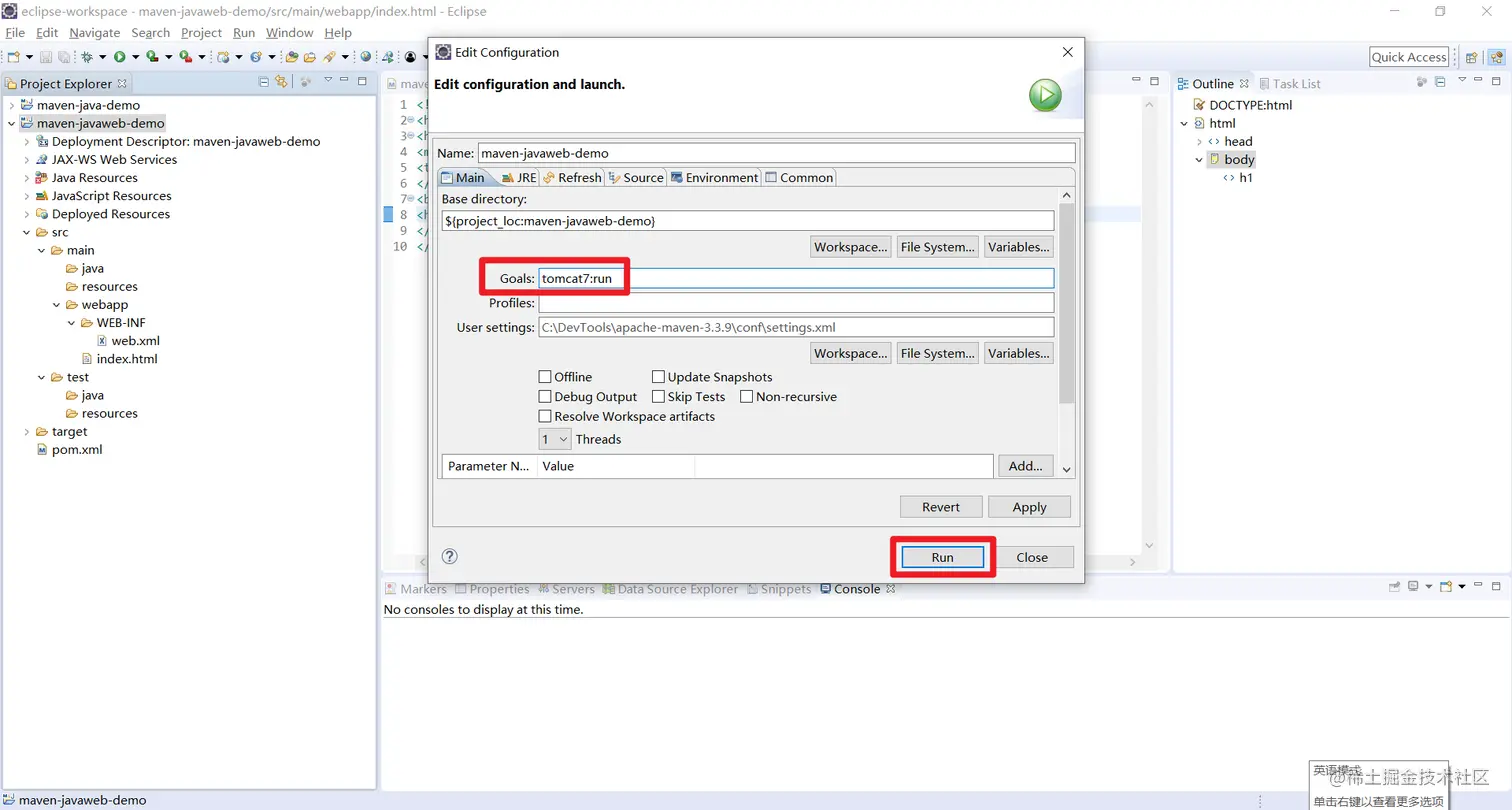Open the Outline view menu triangle
The height and width of the screenshot is (810, 1512).
pos(1462,79)
